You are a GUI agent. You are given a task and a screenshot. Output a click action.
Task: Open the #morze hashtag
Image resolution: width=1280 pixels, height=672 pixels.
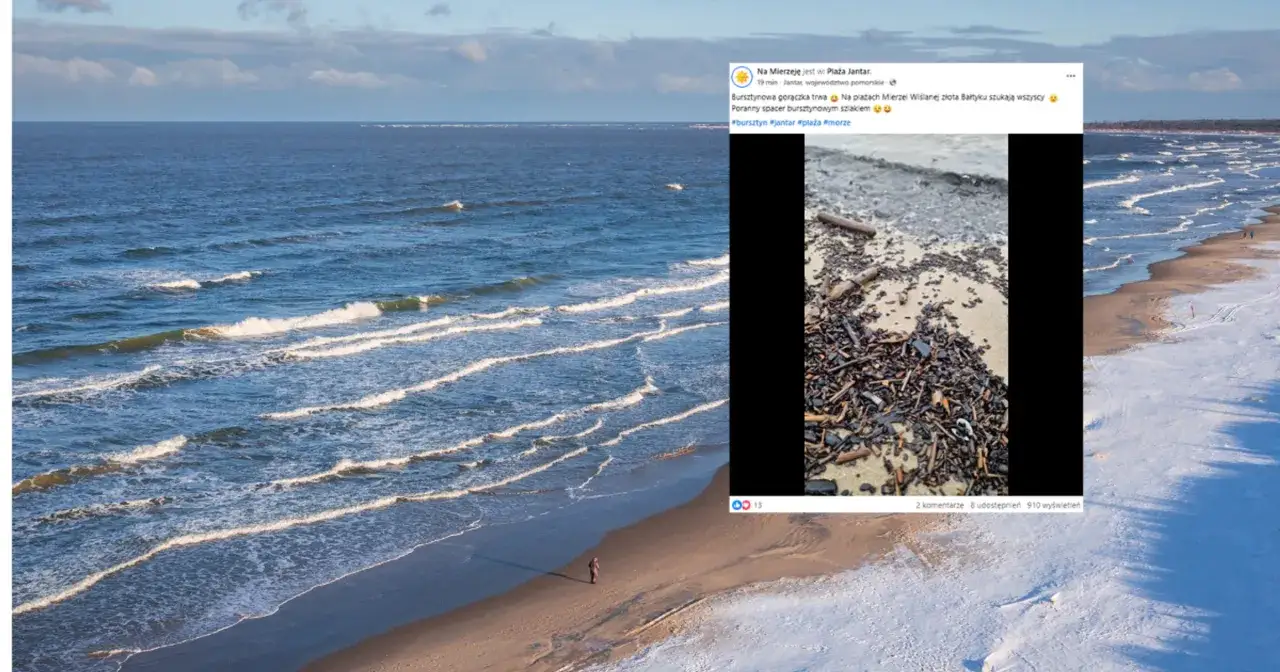click(x=837, y=122)
